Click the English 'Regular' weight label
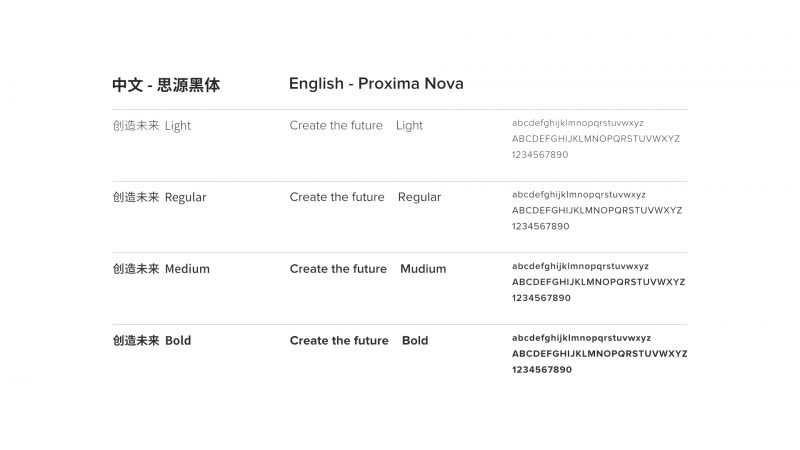The image size is (800, 450). [419, 197]
